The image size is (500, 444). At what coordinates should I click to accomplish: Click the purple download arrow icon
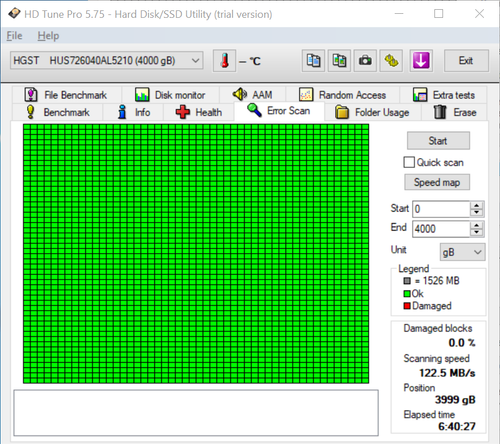click(421, 61)
